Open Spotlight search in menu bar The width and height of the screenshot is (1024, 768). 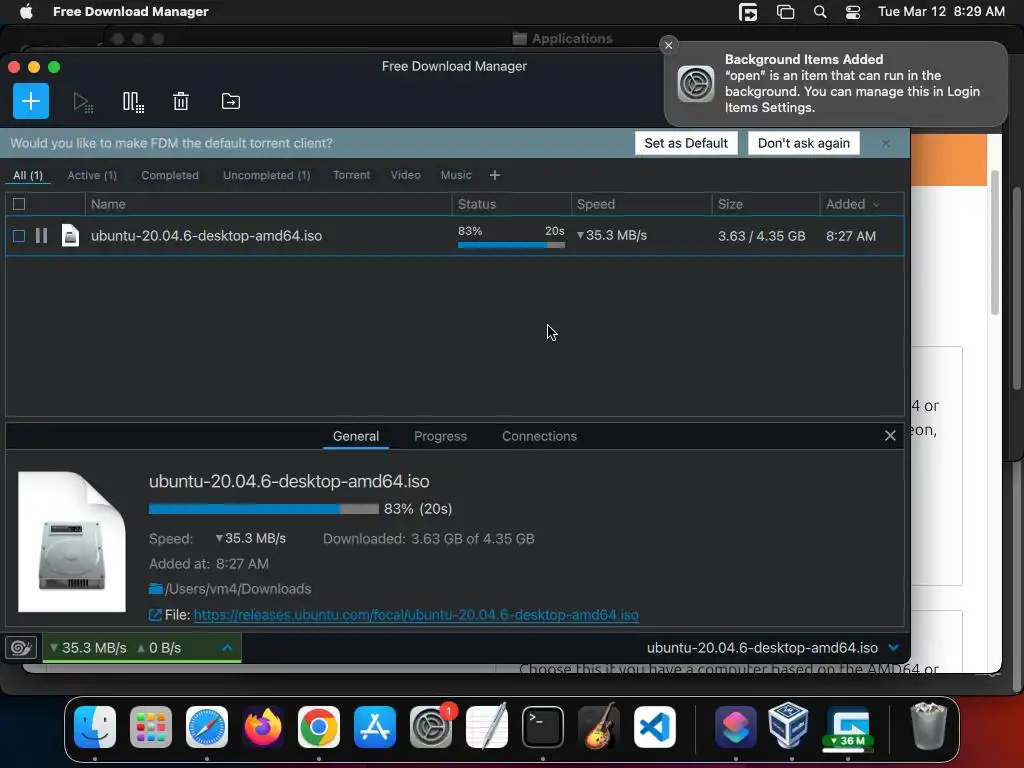(x=820, y=12)
